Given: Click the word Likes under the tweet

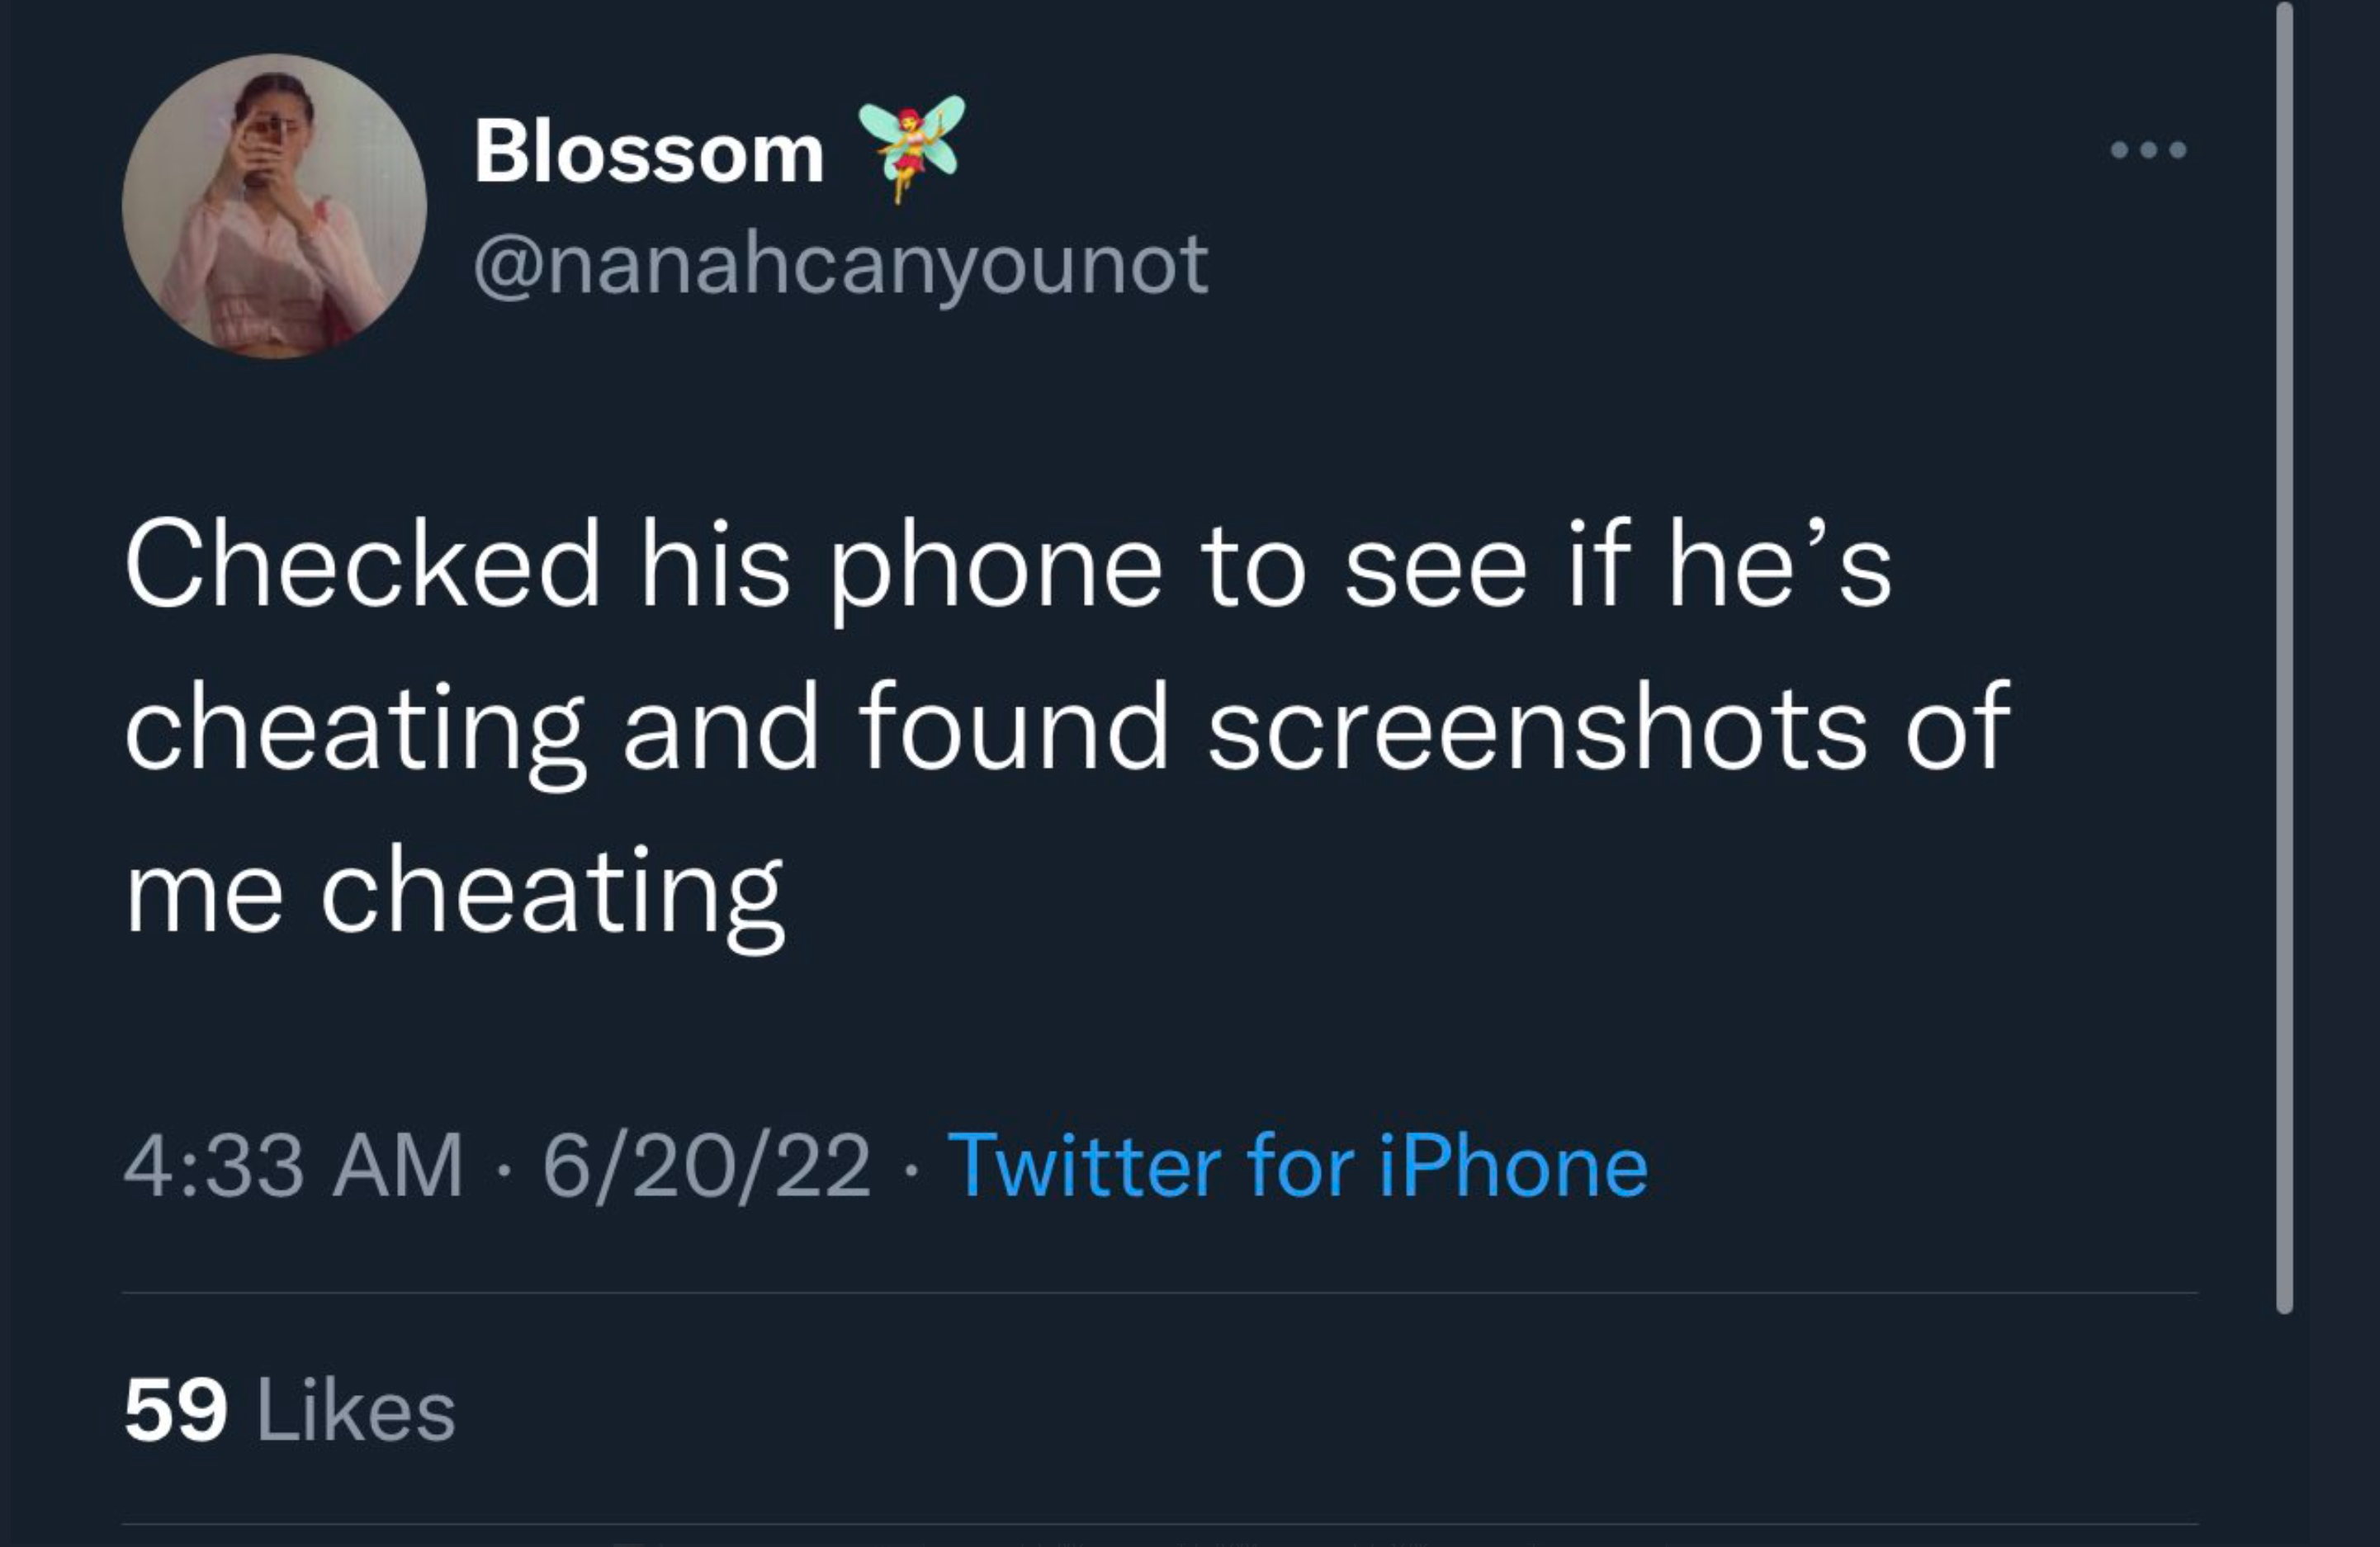Looking at the screenshot, I should tap(356, 1410).
